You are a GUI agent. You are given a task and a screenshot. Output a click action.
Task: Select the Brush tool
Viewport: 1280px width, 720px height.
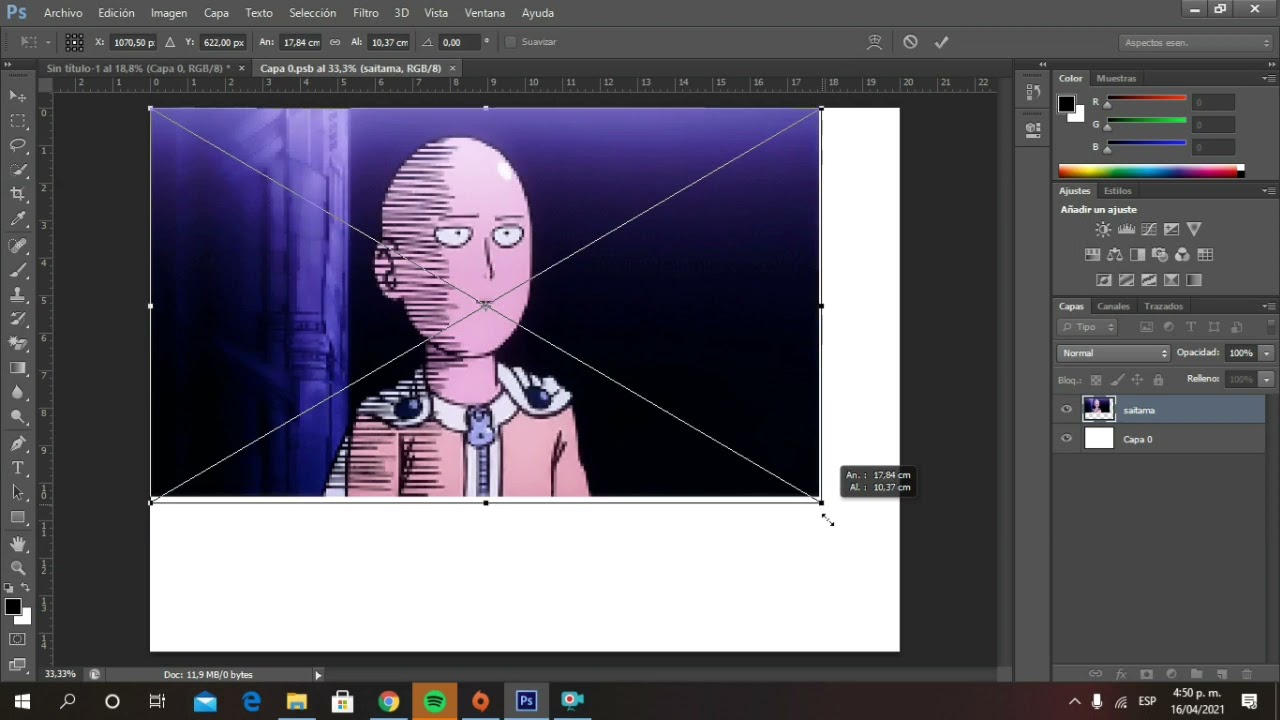[x=18, y=270]
